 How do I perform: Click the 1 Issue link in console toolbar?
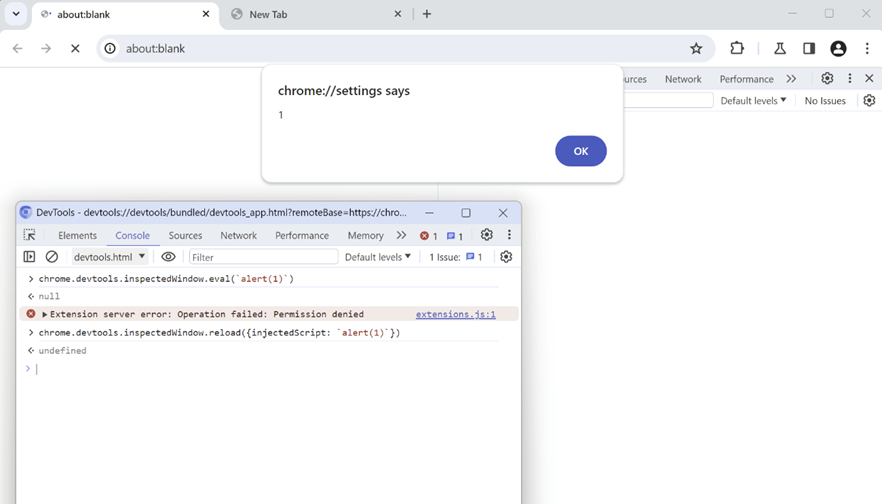coord(456,257)
